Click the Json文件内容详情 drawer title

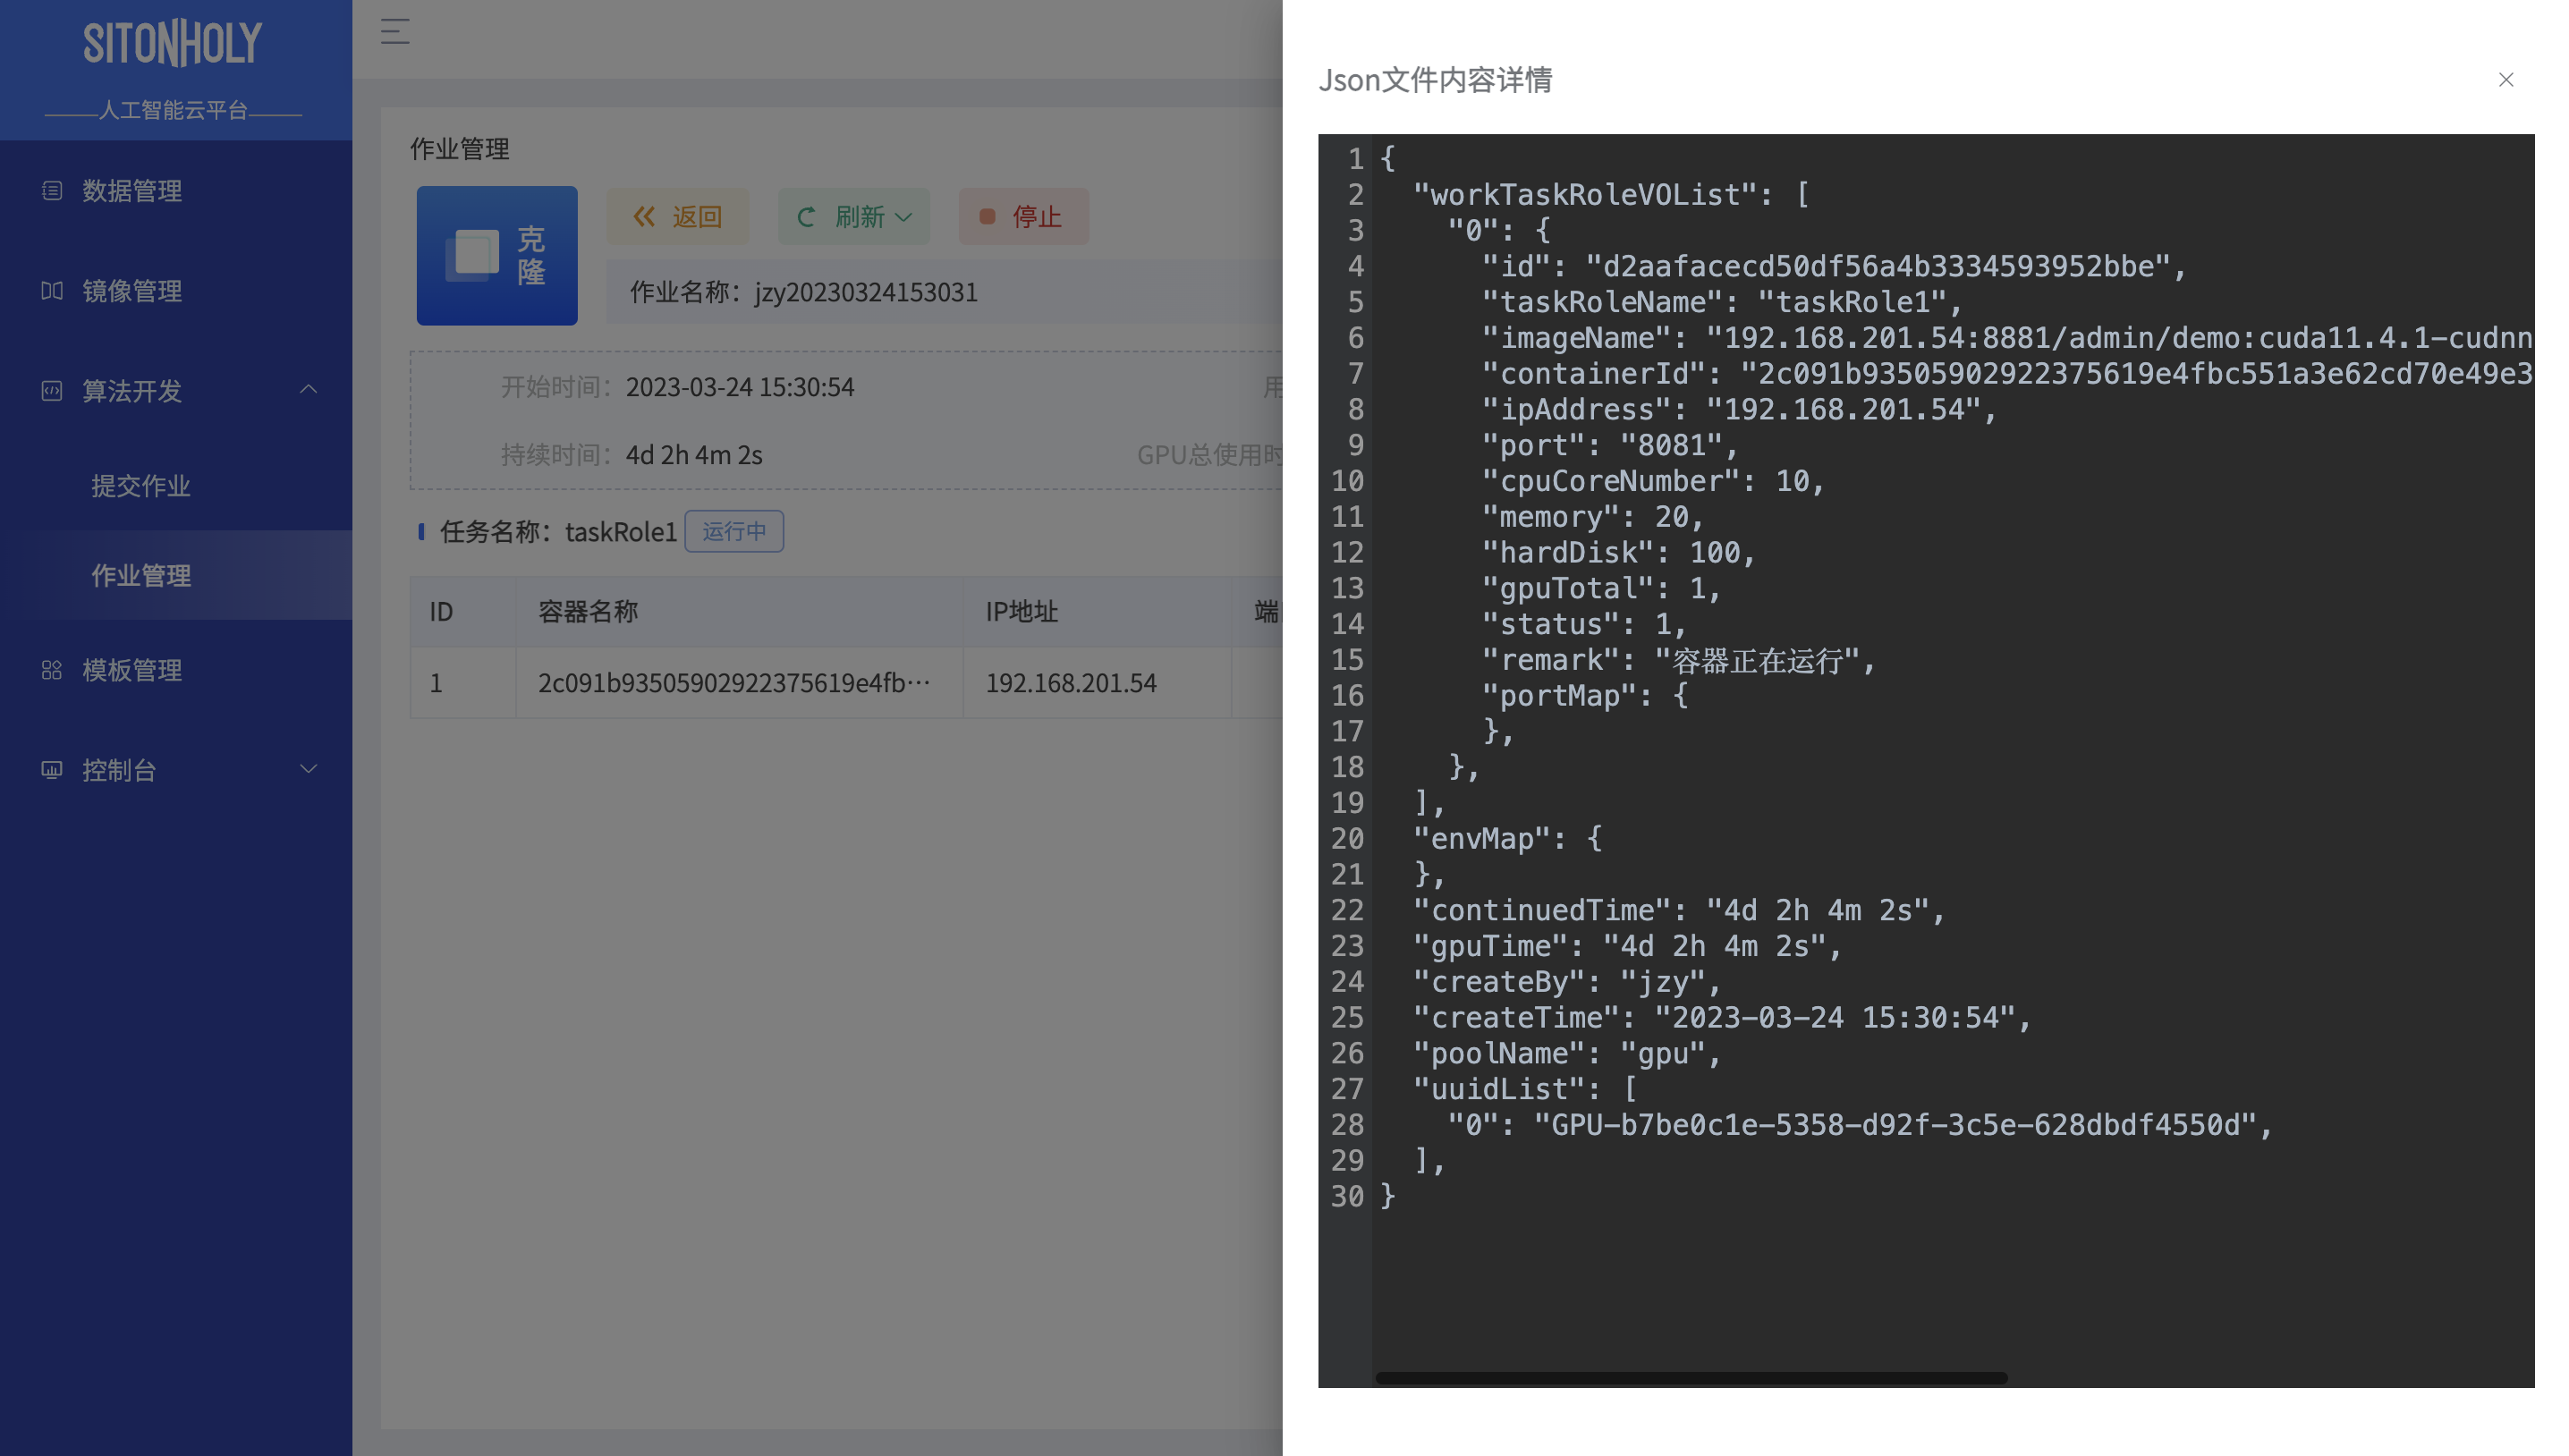tap(1435, 80)
